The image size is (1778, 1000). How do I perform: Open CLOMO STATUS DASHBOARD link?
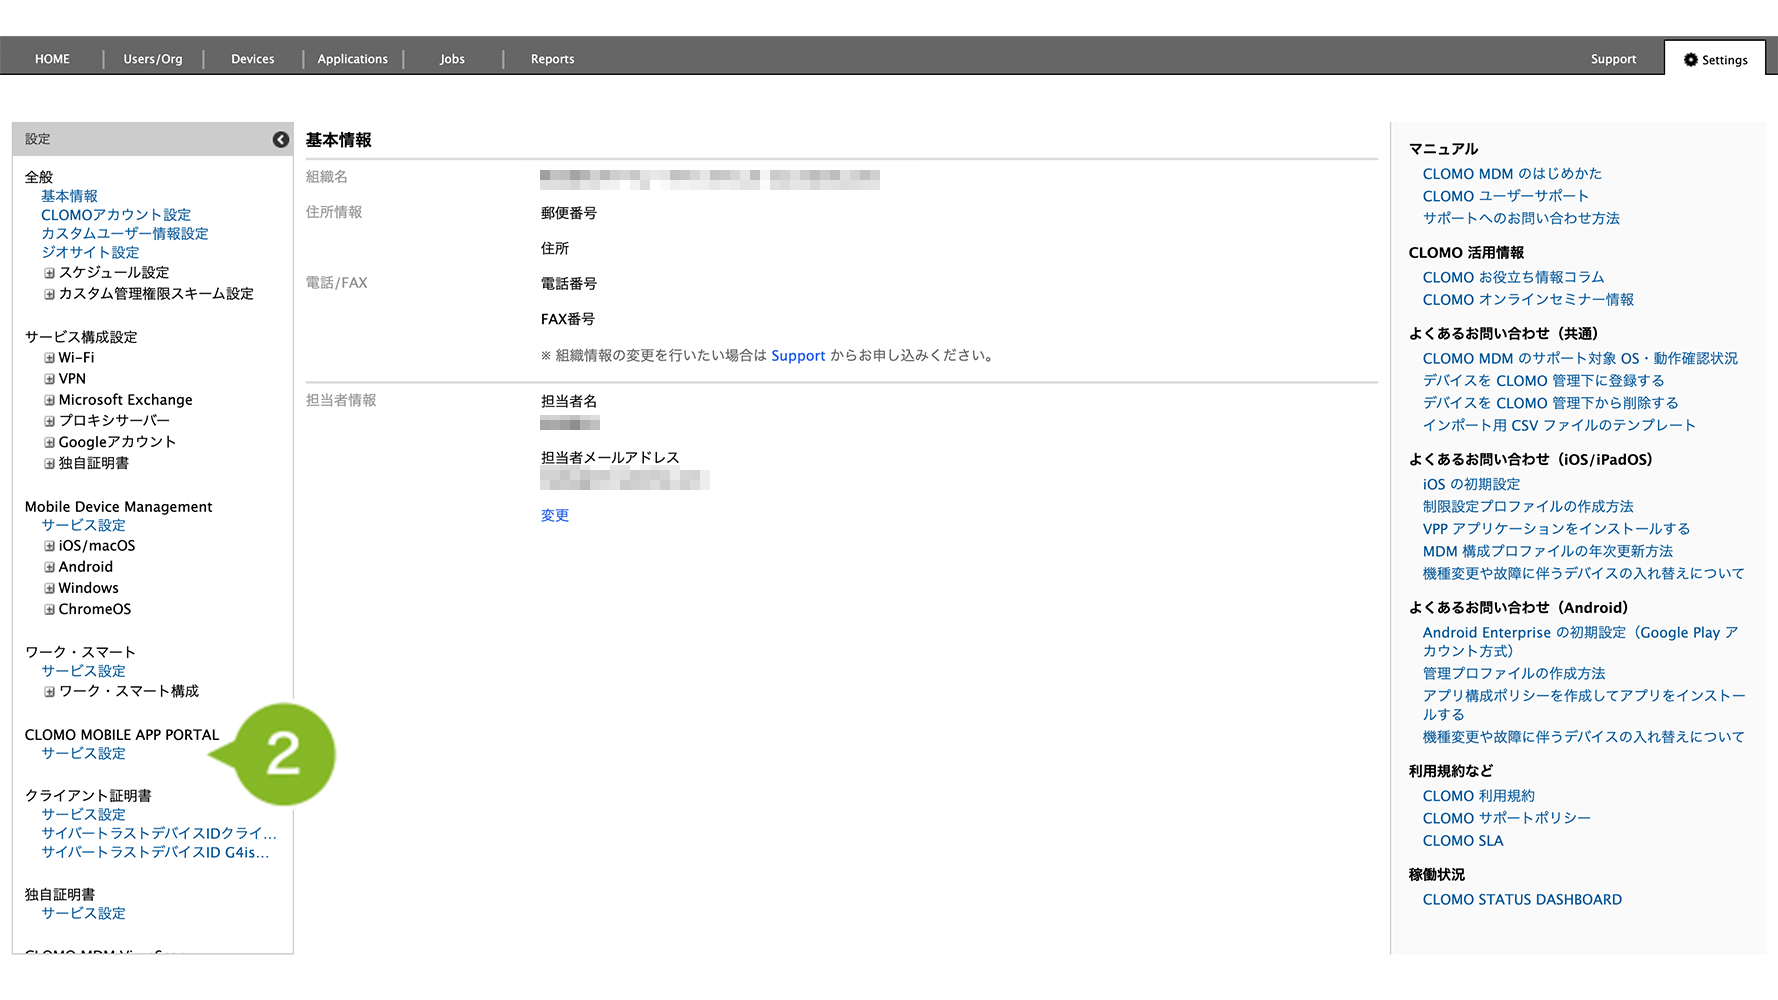click(x=1521, y=900)
